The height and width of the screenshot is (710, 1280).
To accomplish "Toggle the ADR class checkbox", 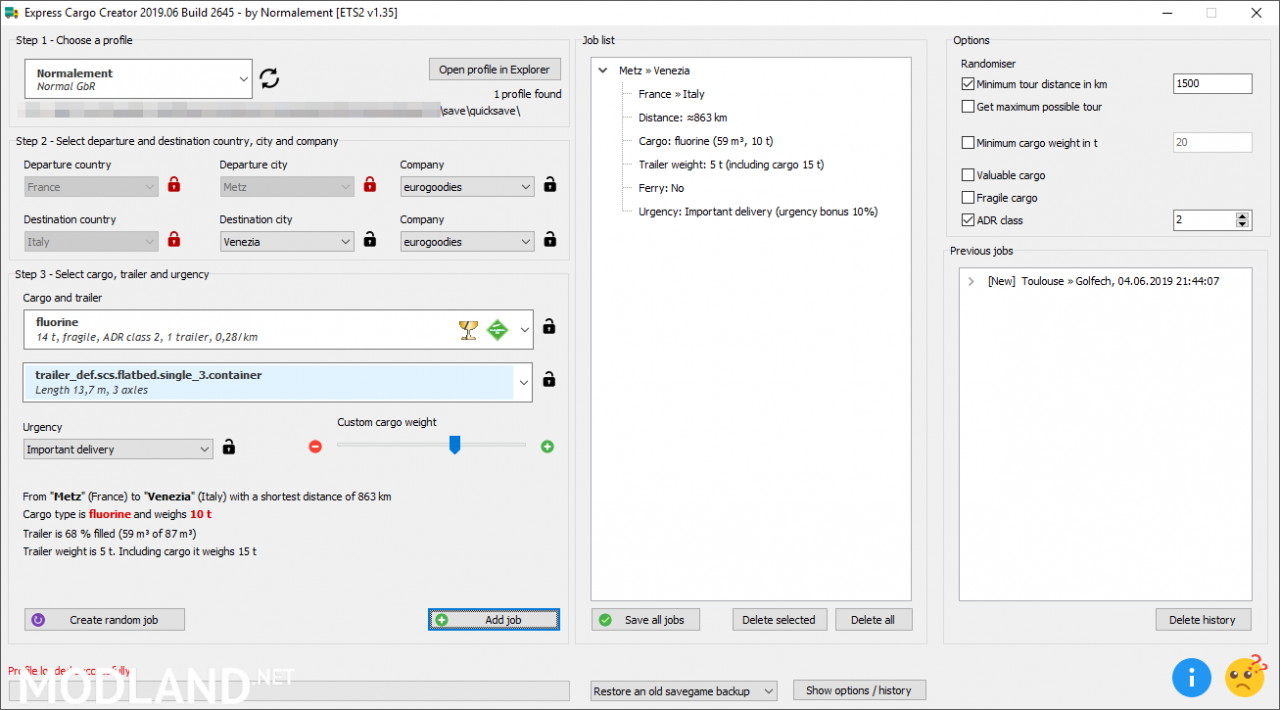I will pyautogui.click(x=967, y=220).
